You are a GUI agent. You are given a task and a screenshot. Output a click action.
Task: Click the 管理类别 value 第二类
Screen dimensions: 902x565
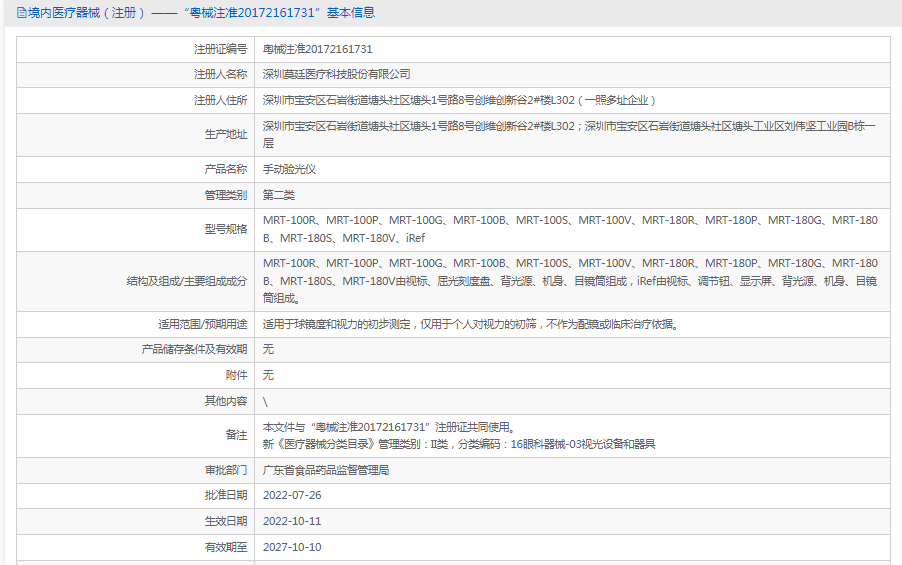click(x=279, y=195)
